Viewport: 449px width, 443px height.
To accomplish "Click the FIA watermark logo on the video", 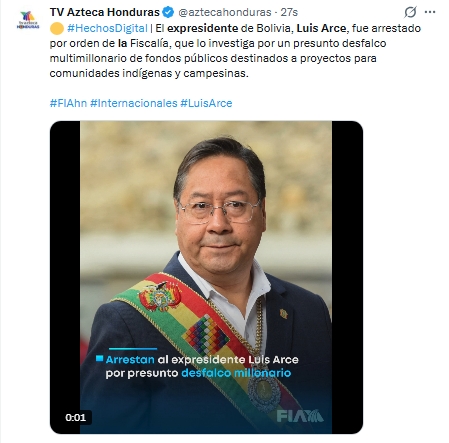I will click(300, 416).
